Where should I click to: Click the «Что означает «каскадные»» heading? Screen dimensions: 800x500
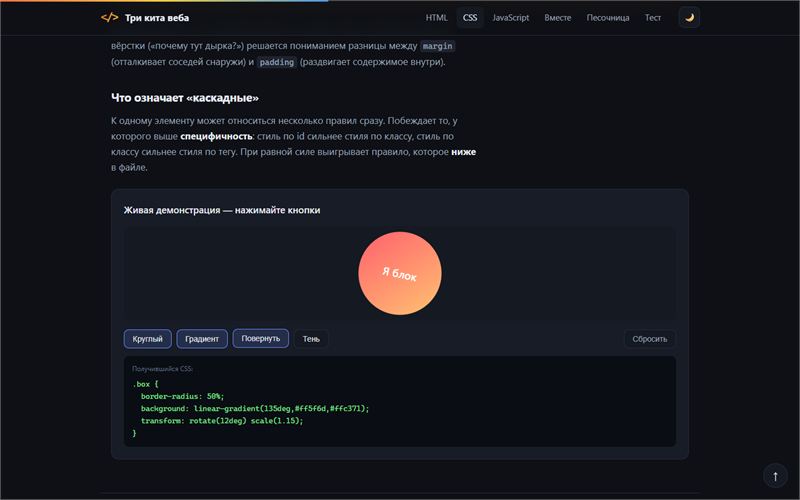coord(185,97)
